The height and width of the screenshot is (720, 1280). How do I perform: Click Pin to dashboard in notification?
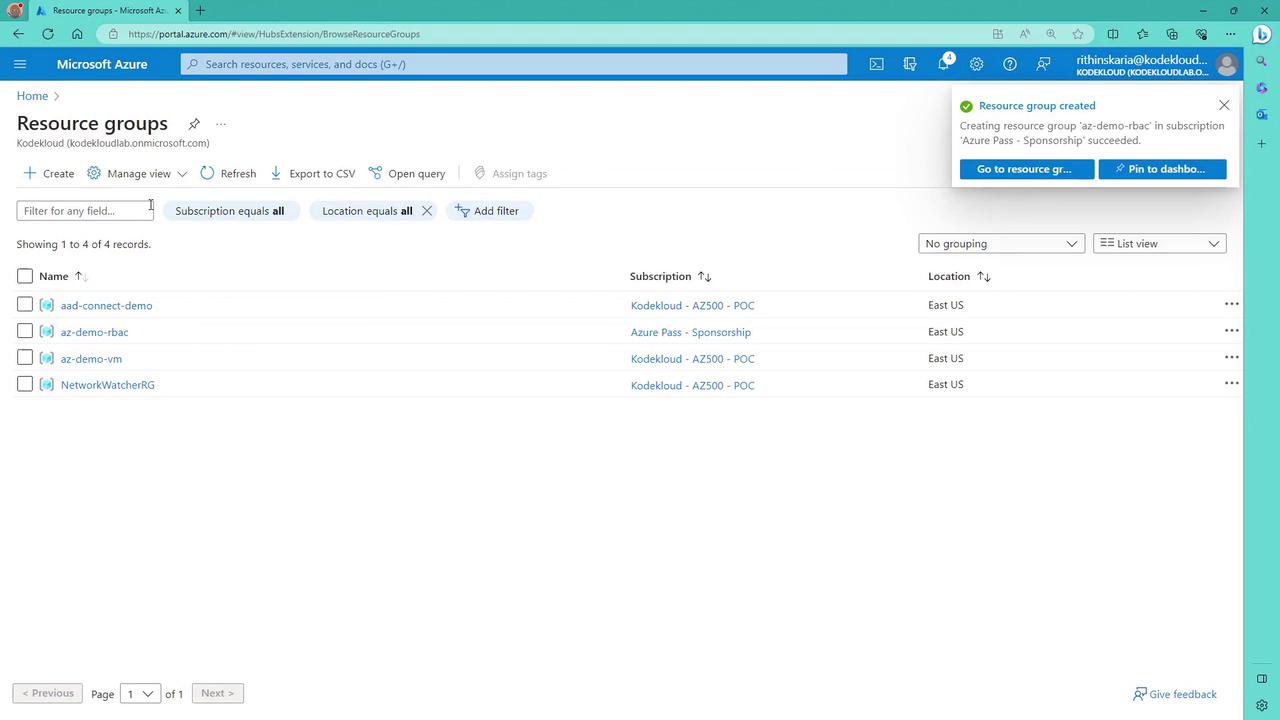pos(1162,169)
